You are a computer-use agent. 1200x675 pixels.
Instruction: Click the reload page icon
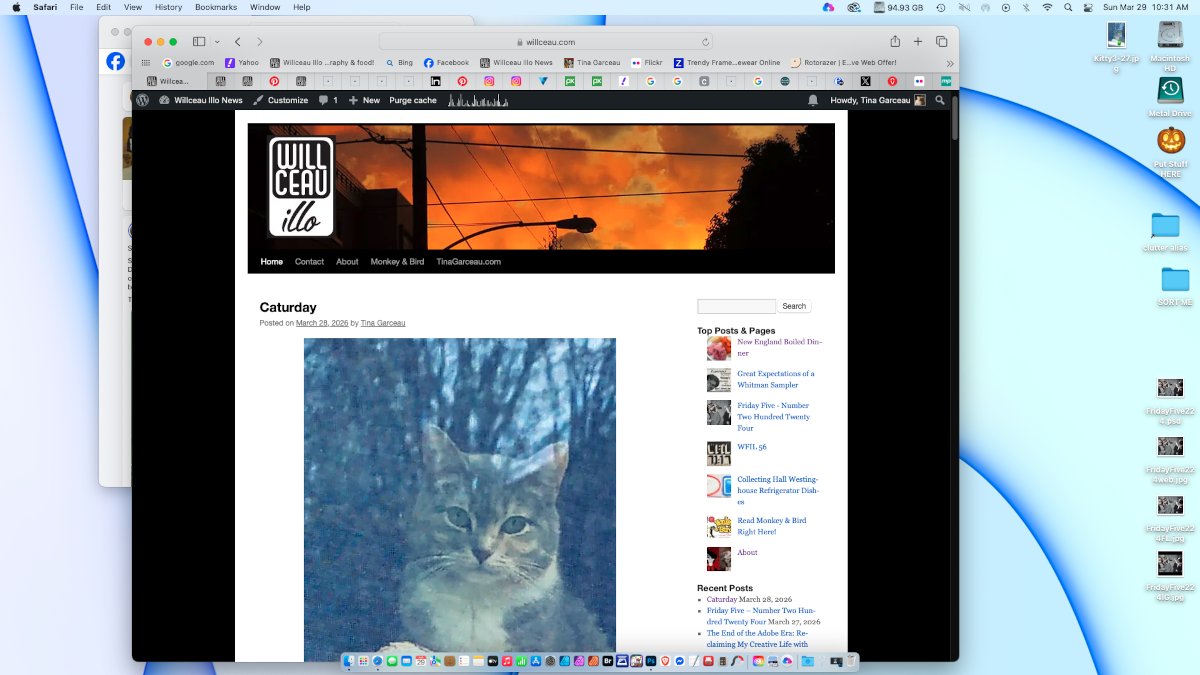click(x=706, y=42)
